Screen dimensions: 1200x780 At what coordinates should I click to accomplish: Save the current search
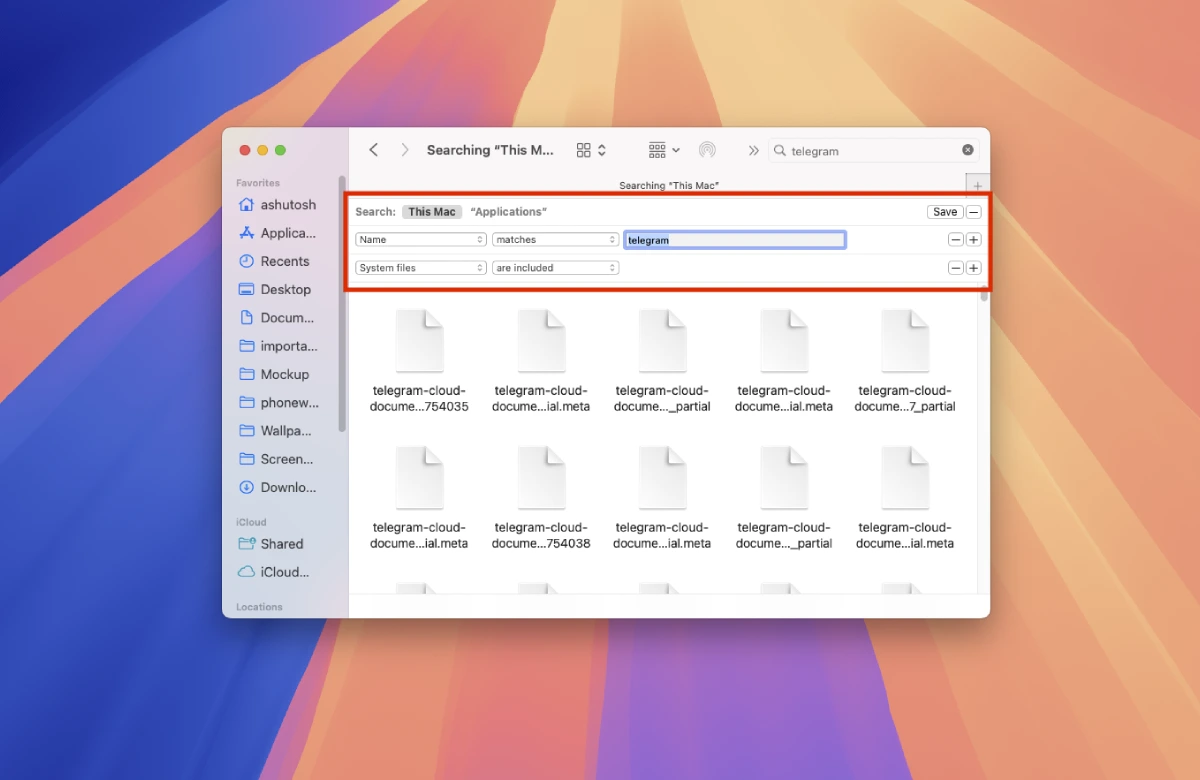click(x=945, y=212)
